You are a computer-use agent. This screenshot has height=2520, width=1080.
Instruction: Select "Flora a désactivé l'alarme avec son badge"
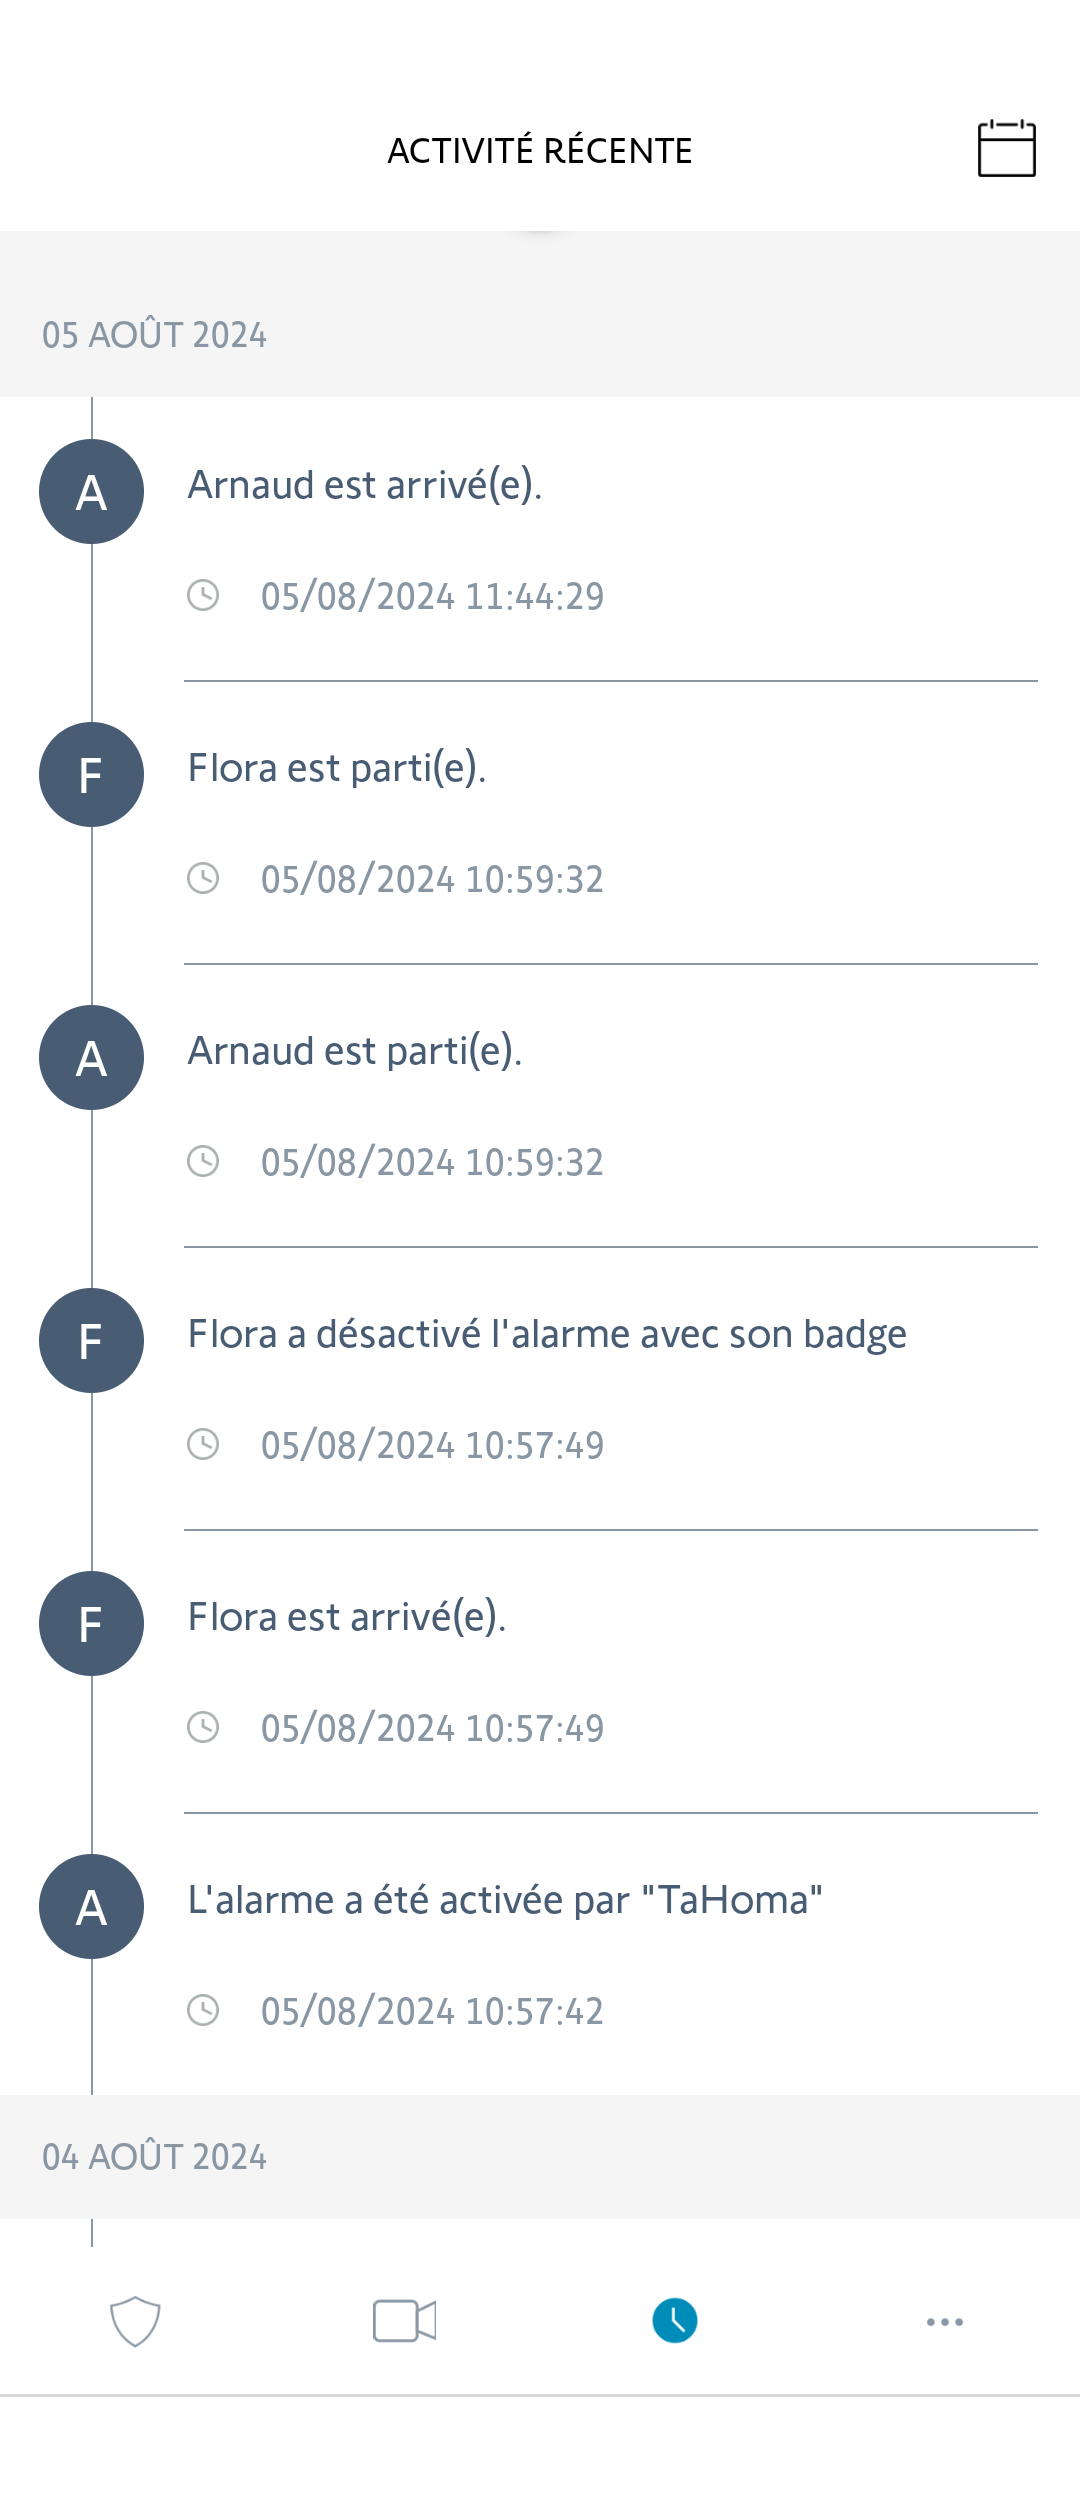tap(547, 1335)
